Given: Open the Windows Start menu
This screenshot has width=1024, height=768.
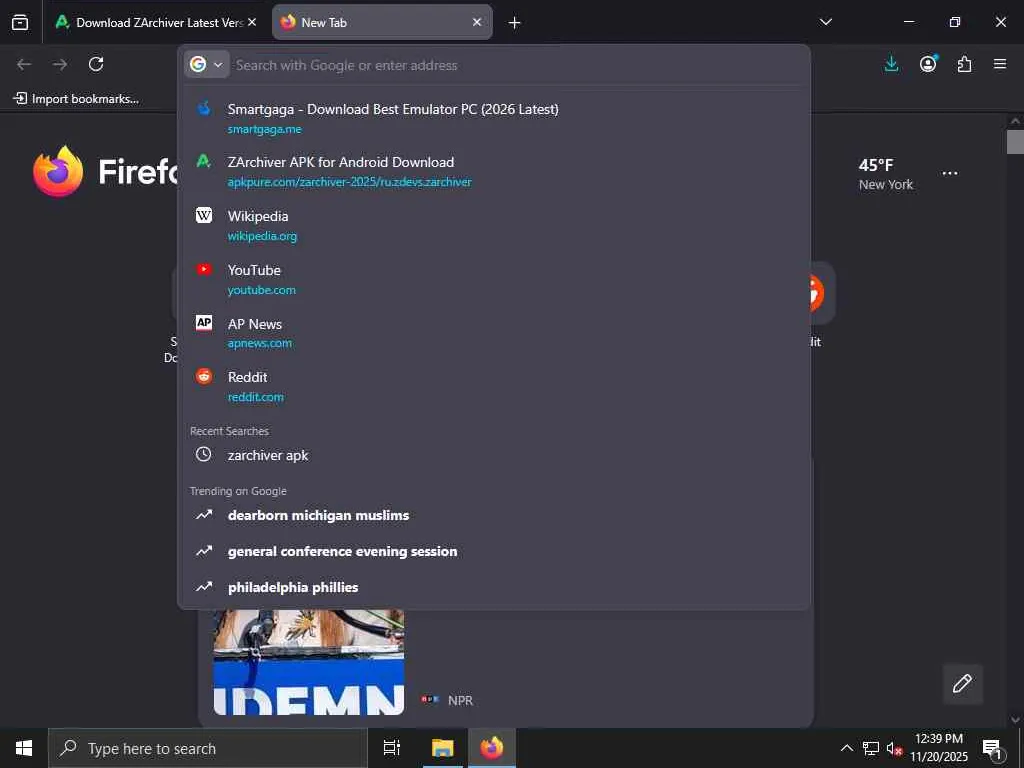Looking at the screenshot, I should pyautogui.click(x=24, y=748).
